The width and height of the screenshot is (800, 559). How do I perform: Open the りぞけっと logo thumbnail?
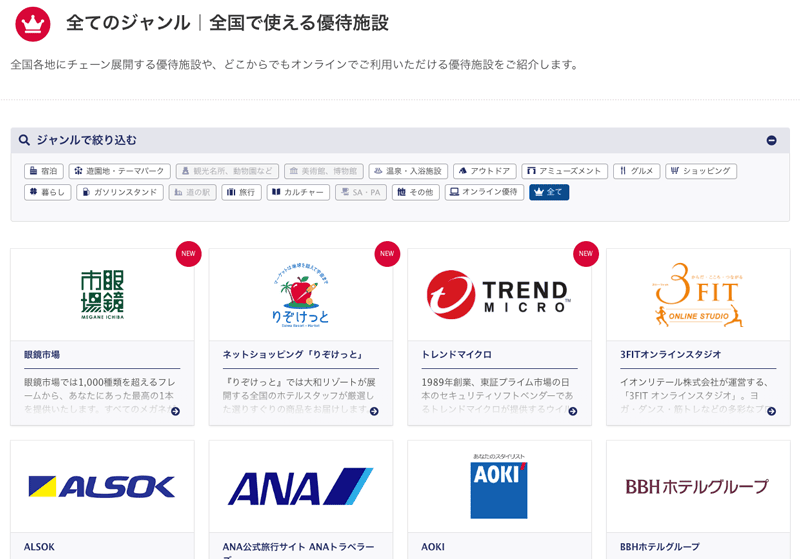pyautogui.click(x=301, y=295)
